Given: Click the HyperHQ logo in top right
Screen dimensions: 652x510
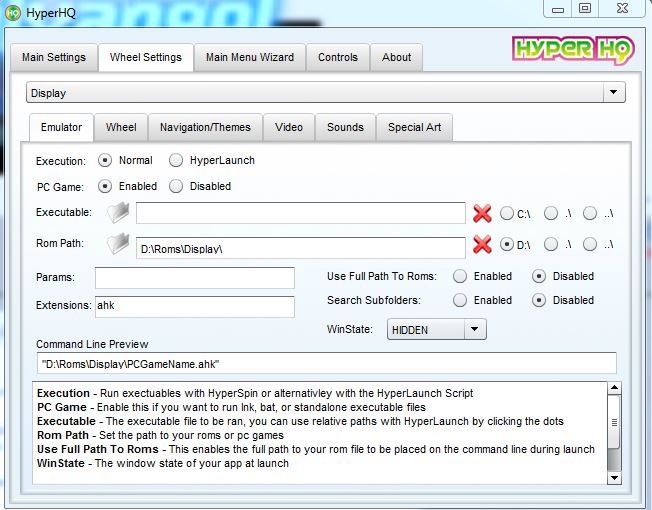Looking at the screenshot, I should (x=573, y=50).
